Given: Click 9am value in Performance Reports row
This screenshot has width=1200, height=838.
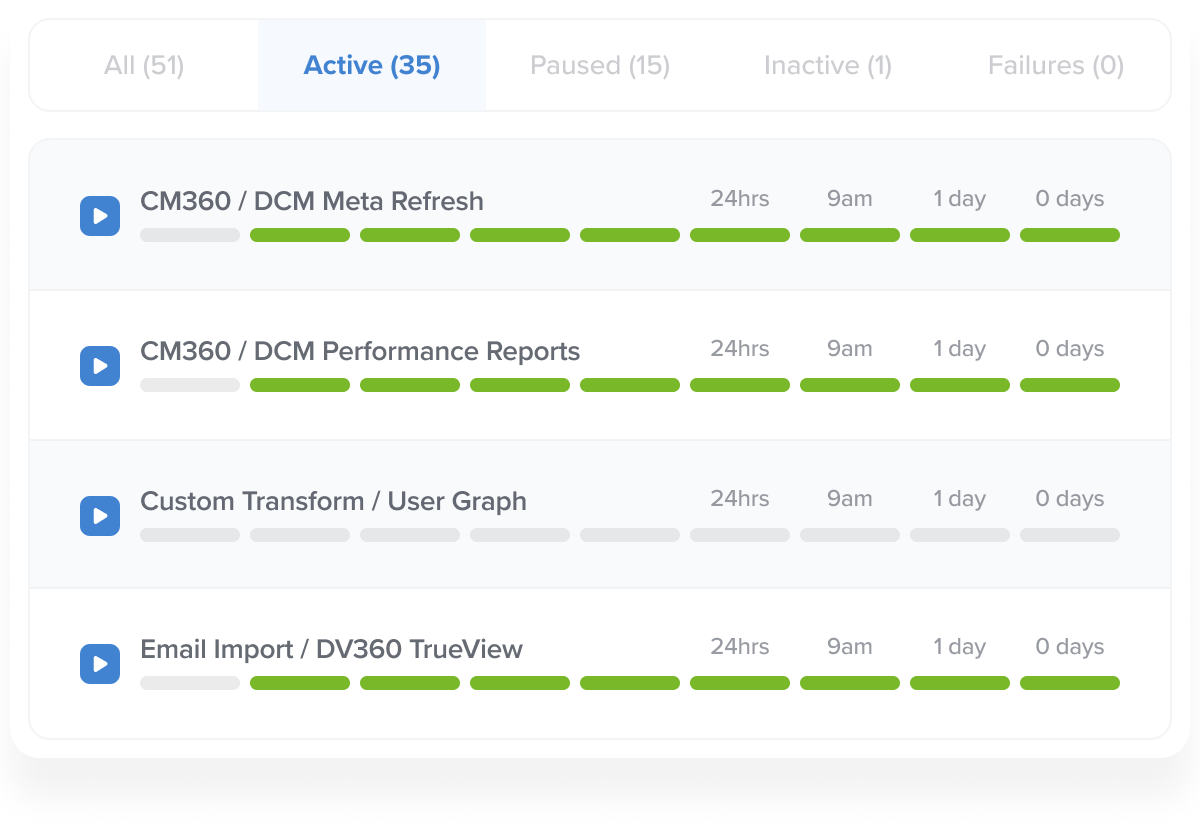Looking at the screenshot, I should [850, 349].
